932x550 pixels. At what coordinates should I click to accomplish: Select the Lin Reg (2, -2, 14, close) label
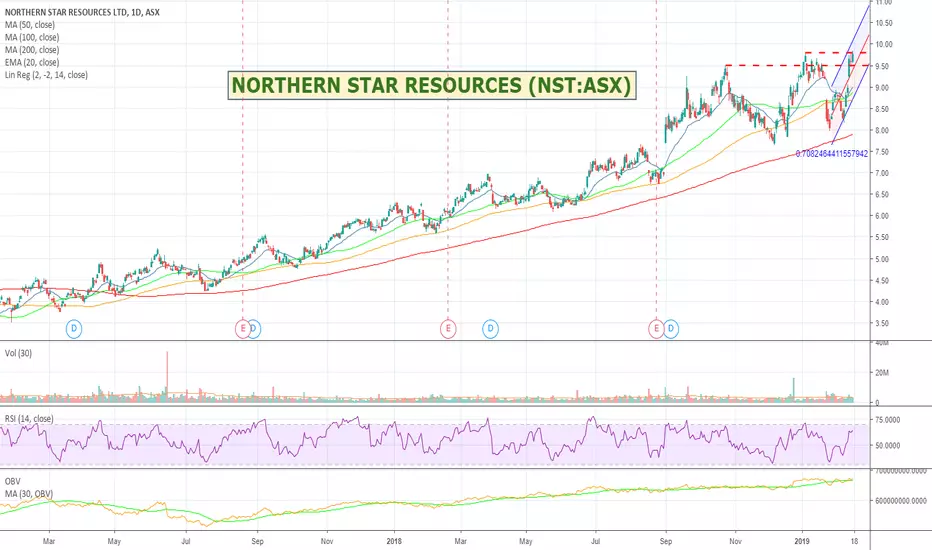[46, 75]
